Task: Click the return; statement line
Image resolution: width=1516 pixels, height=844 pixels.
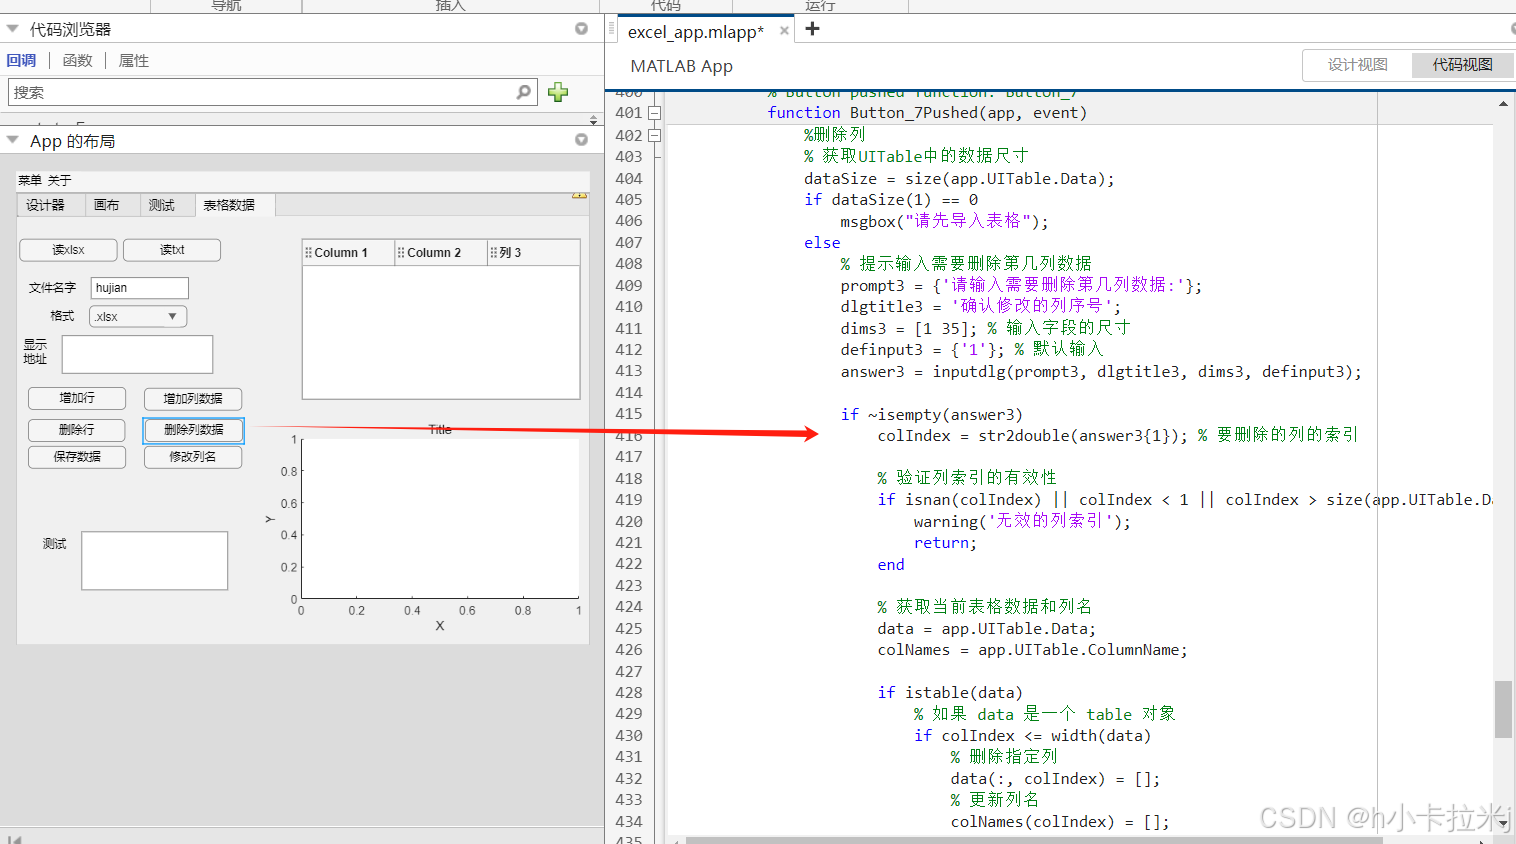Action: [945, 543]
